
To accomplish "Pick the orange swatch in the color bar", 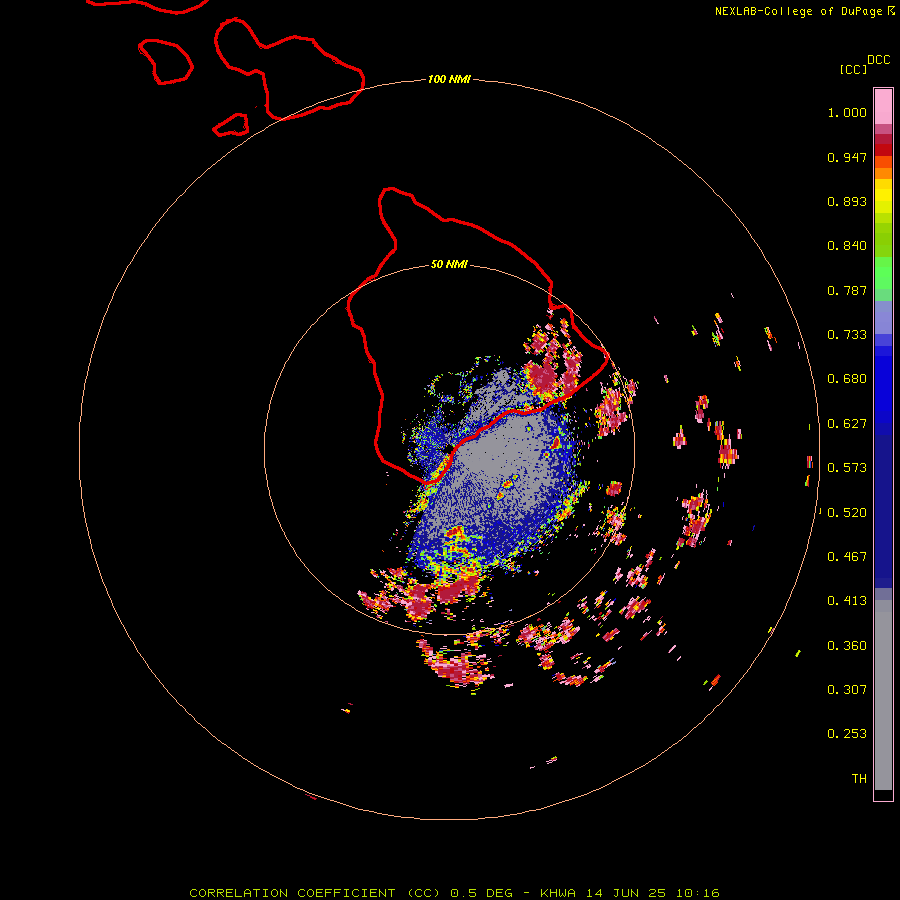I will click(883, 173).
